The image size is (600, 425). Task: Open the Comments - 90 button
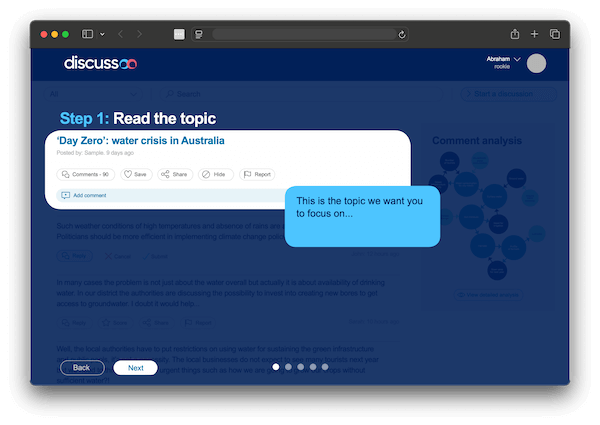coord(85,174)
